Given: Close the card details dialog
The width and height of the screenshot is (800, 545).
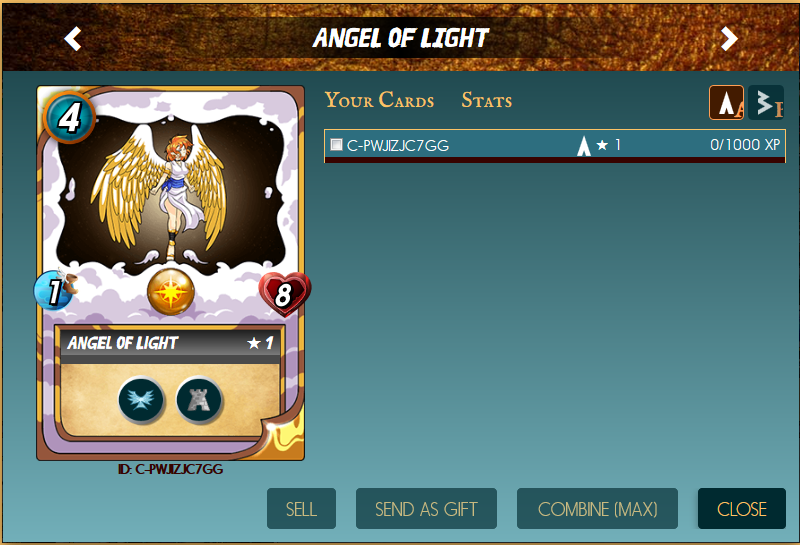Looking at the screenshot, I should (742, 508).
